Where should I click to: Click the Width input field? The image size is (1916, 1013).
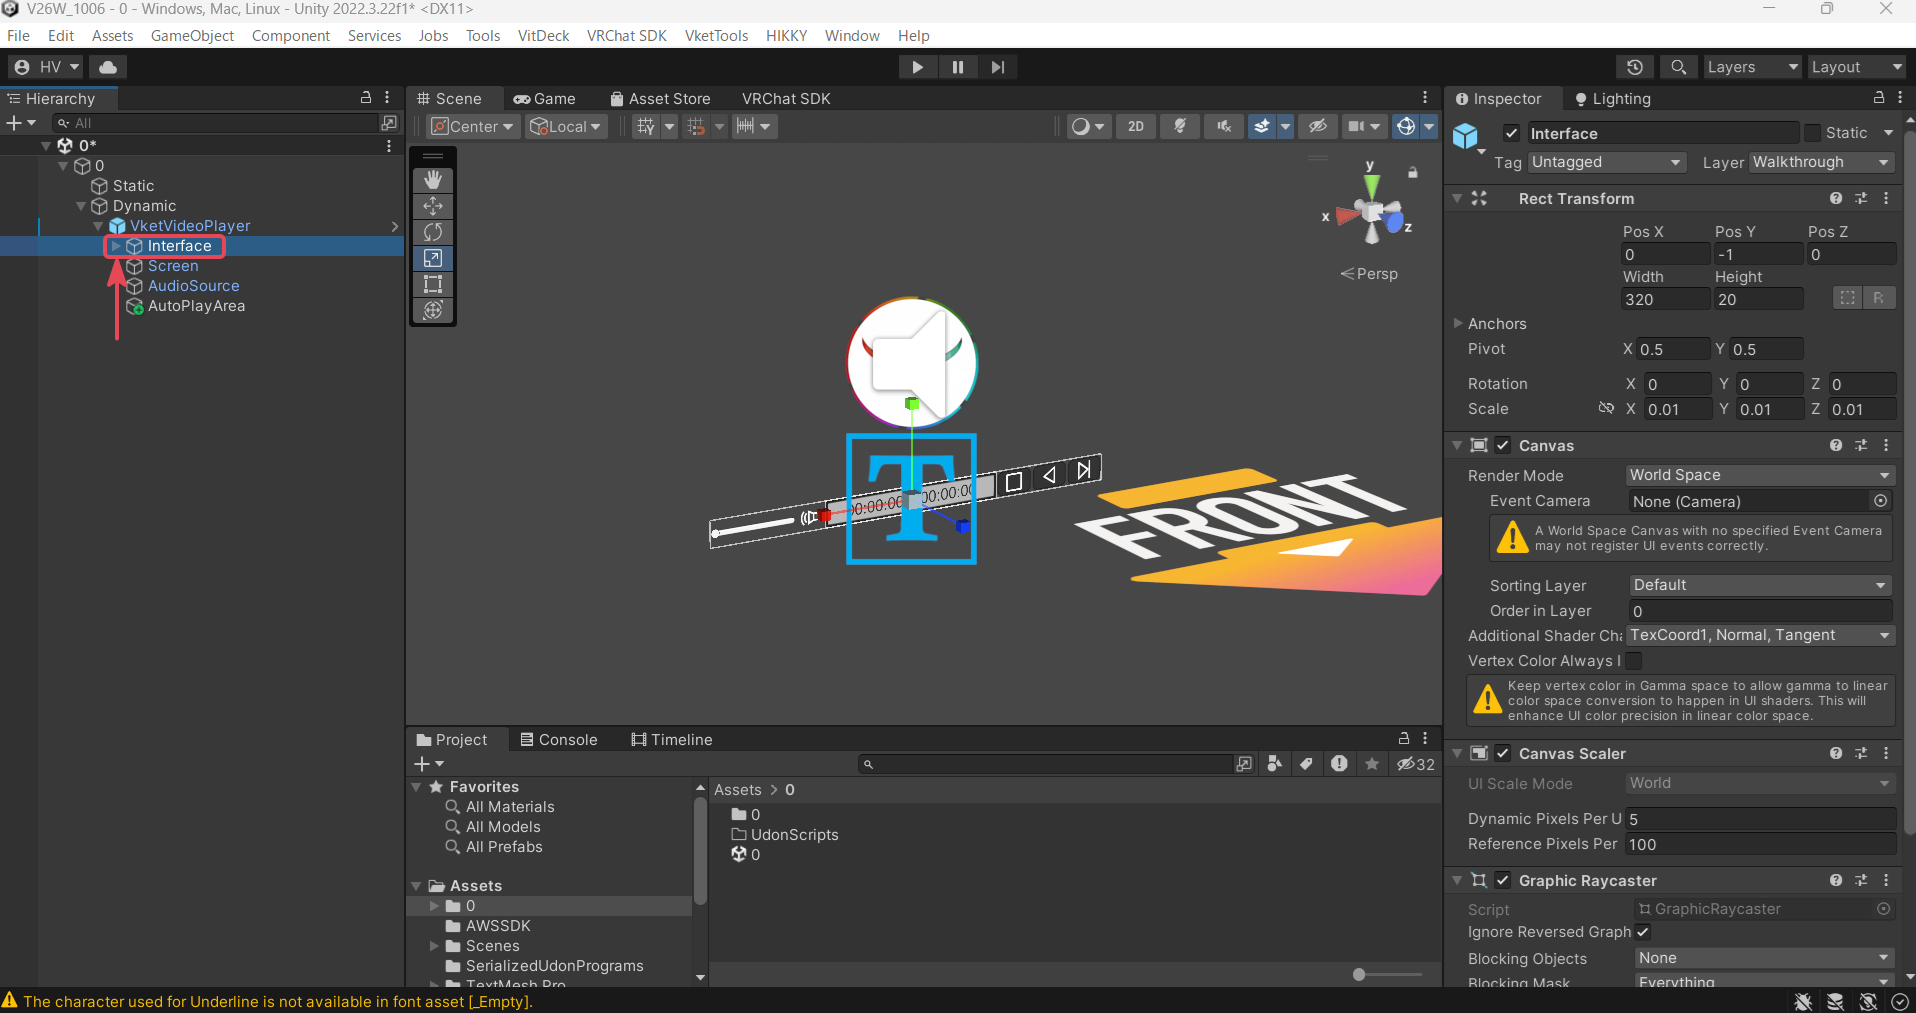[1665, 299]
